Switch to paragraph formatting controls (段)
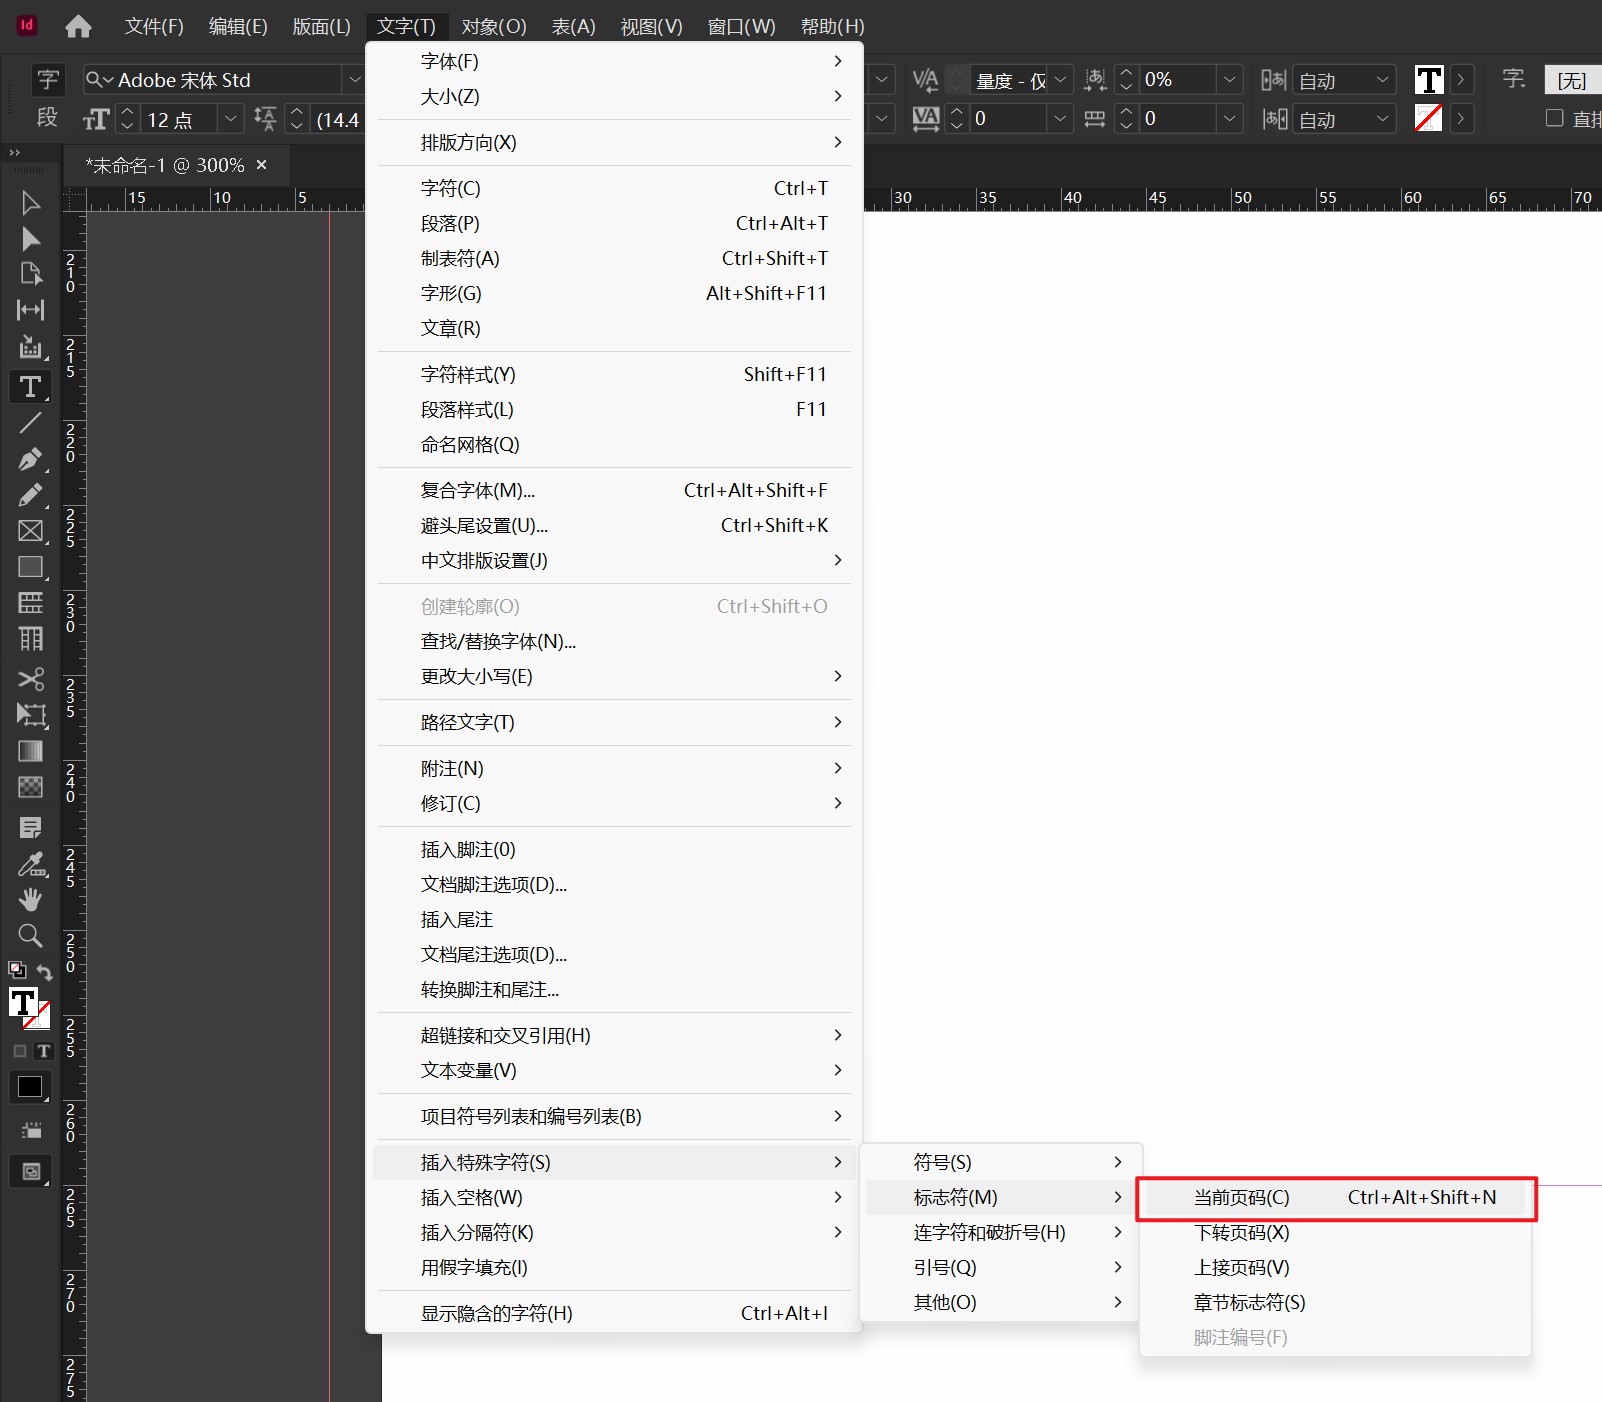 pyautogui.click(x=47, y=118)
